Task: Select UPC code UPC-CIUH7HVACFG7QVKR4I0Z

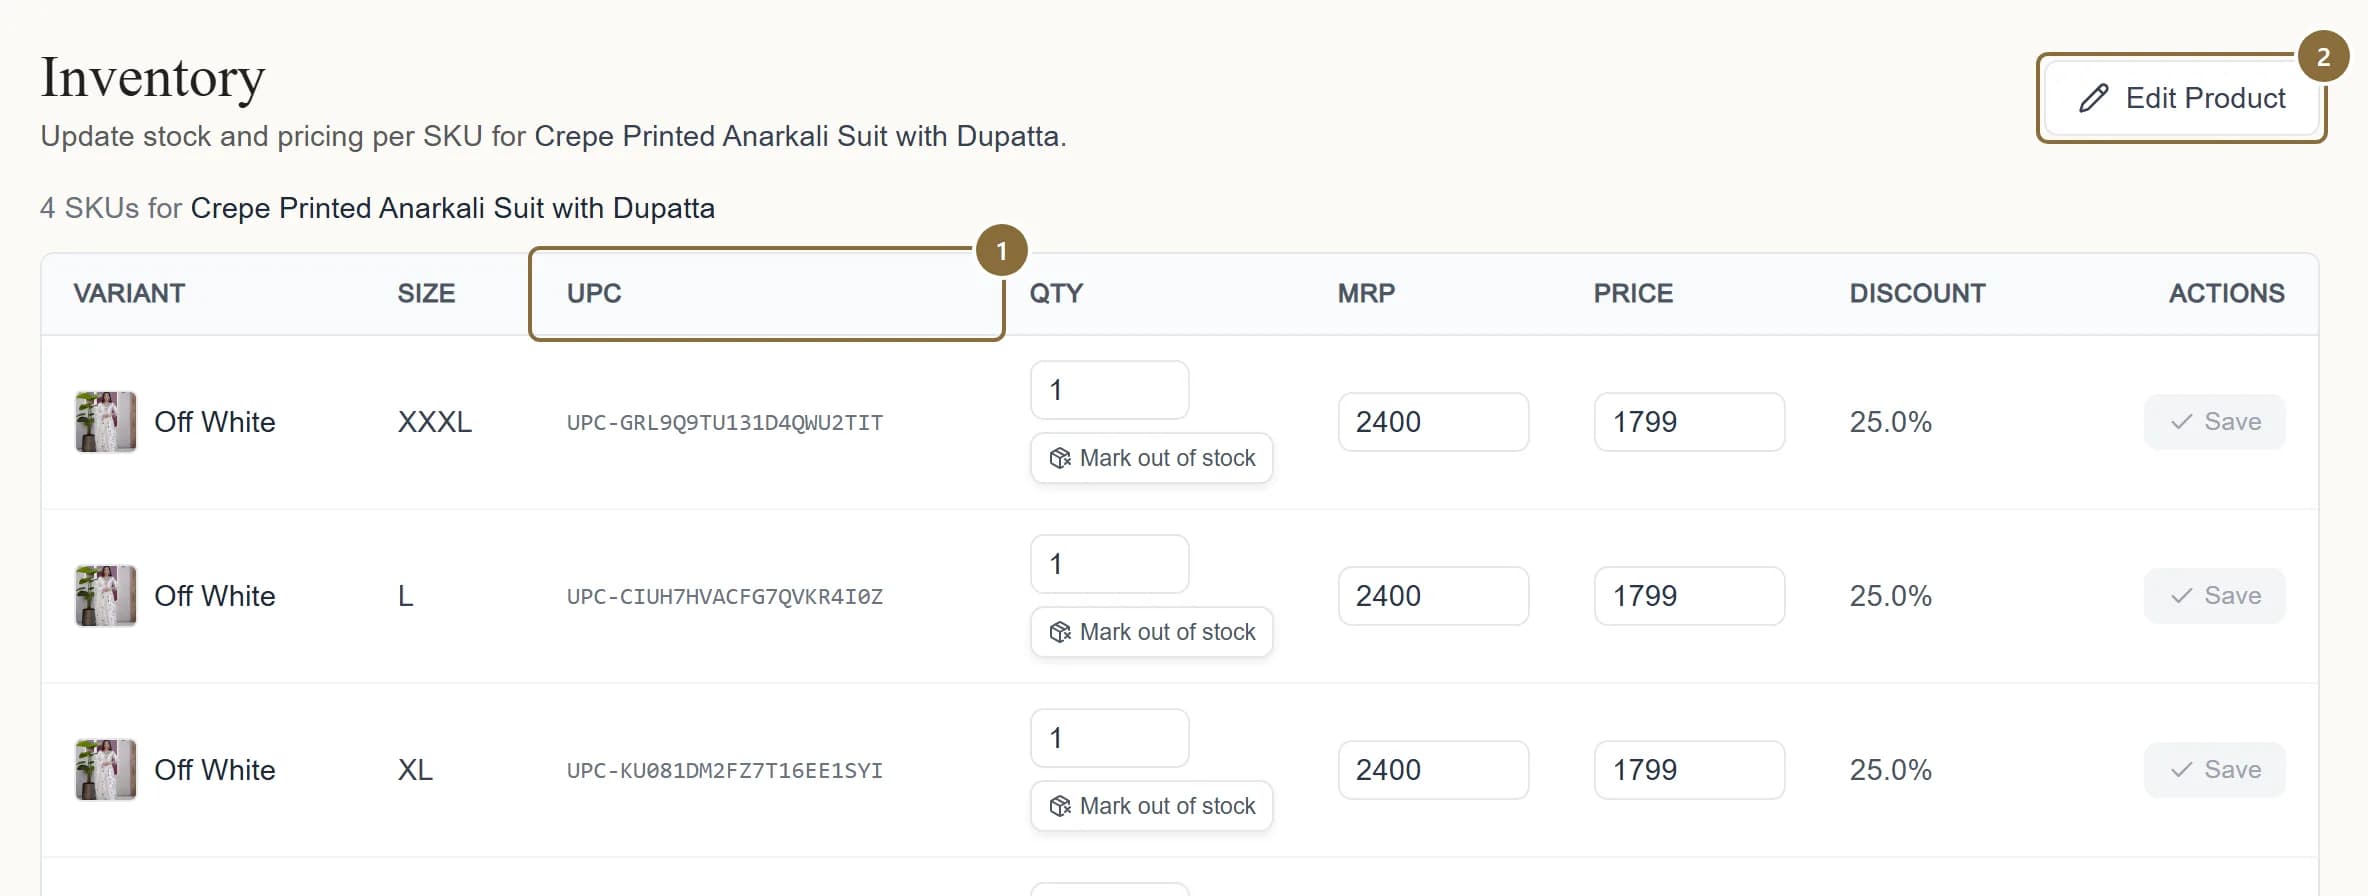Action: click(725, 597)
